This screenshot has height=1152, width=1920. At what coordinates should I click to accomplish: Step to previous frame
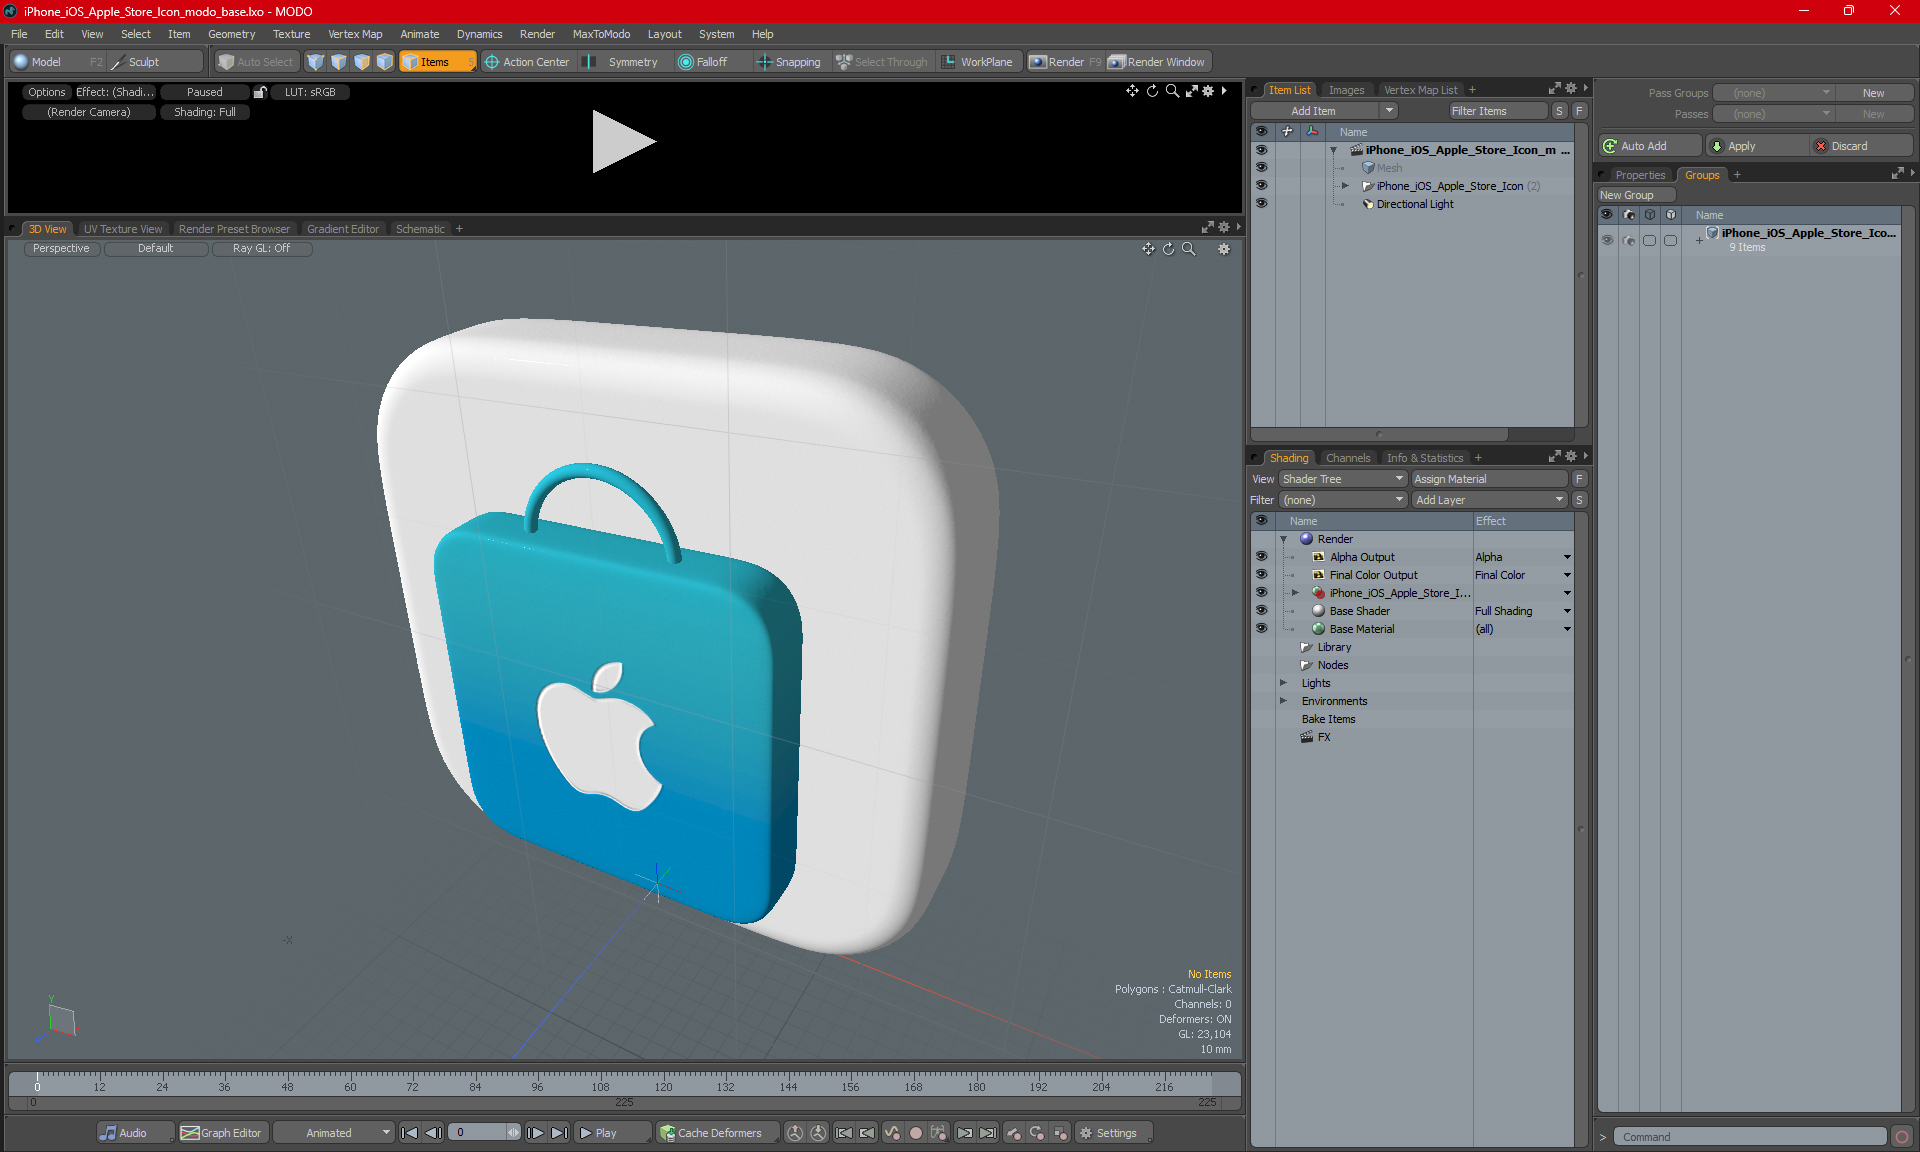coord(433,1133)
